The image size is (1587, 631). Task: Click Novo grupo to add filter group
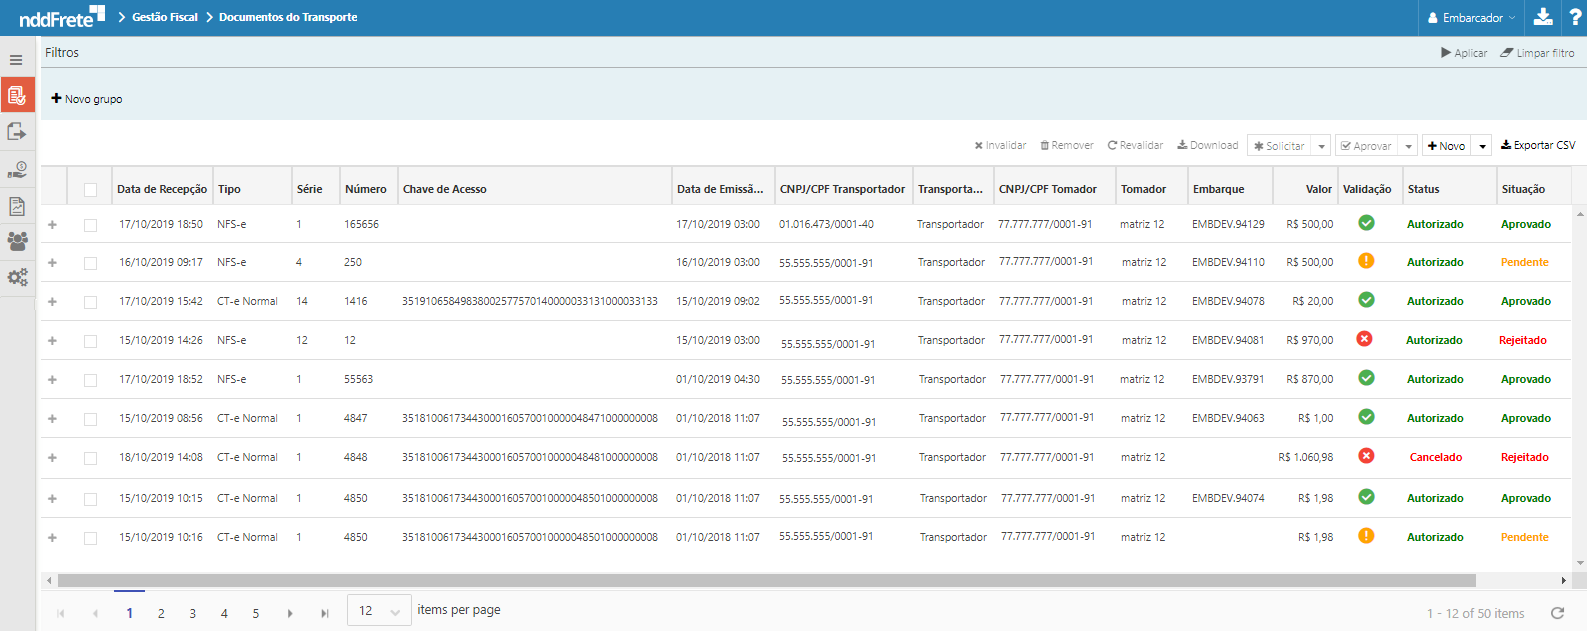pos(87,99)
